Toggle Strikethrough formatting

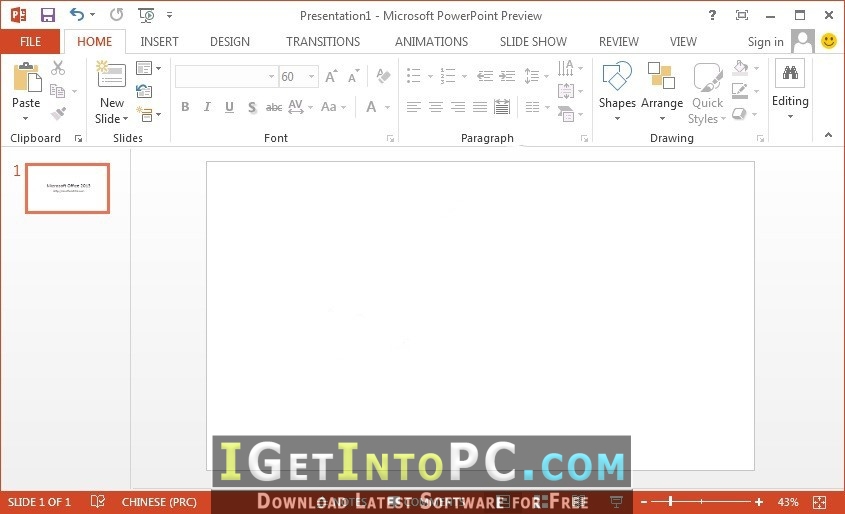[274, 107]
